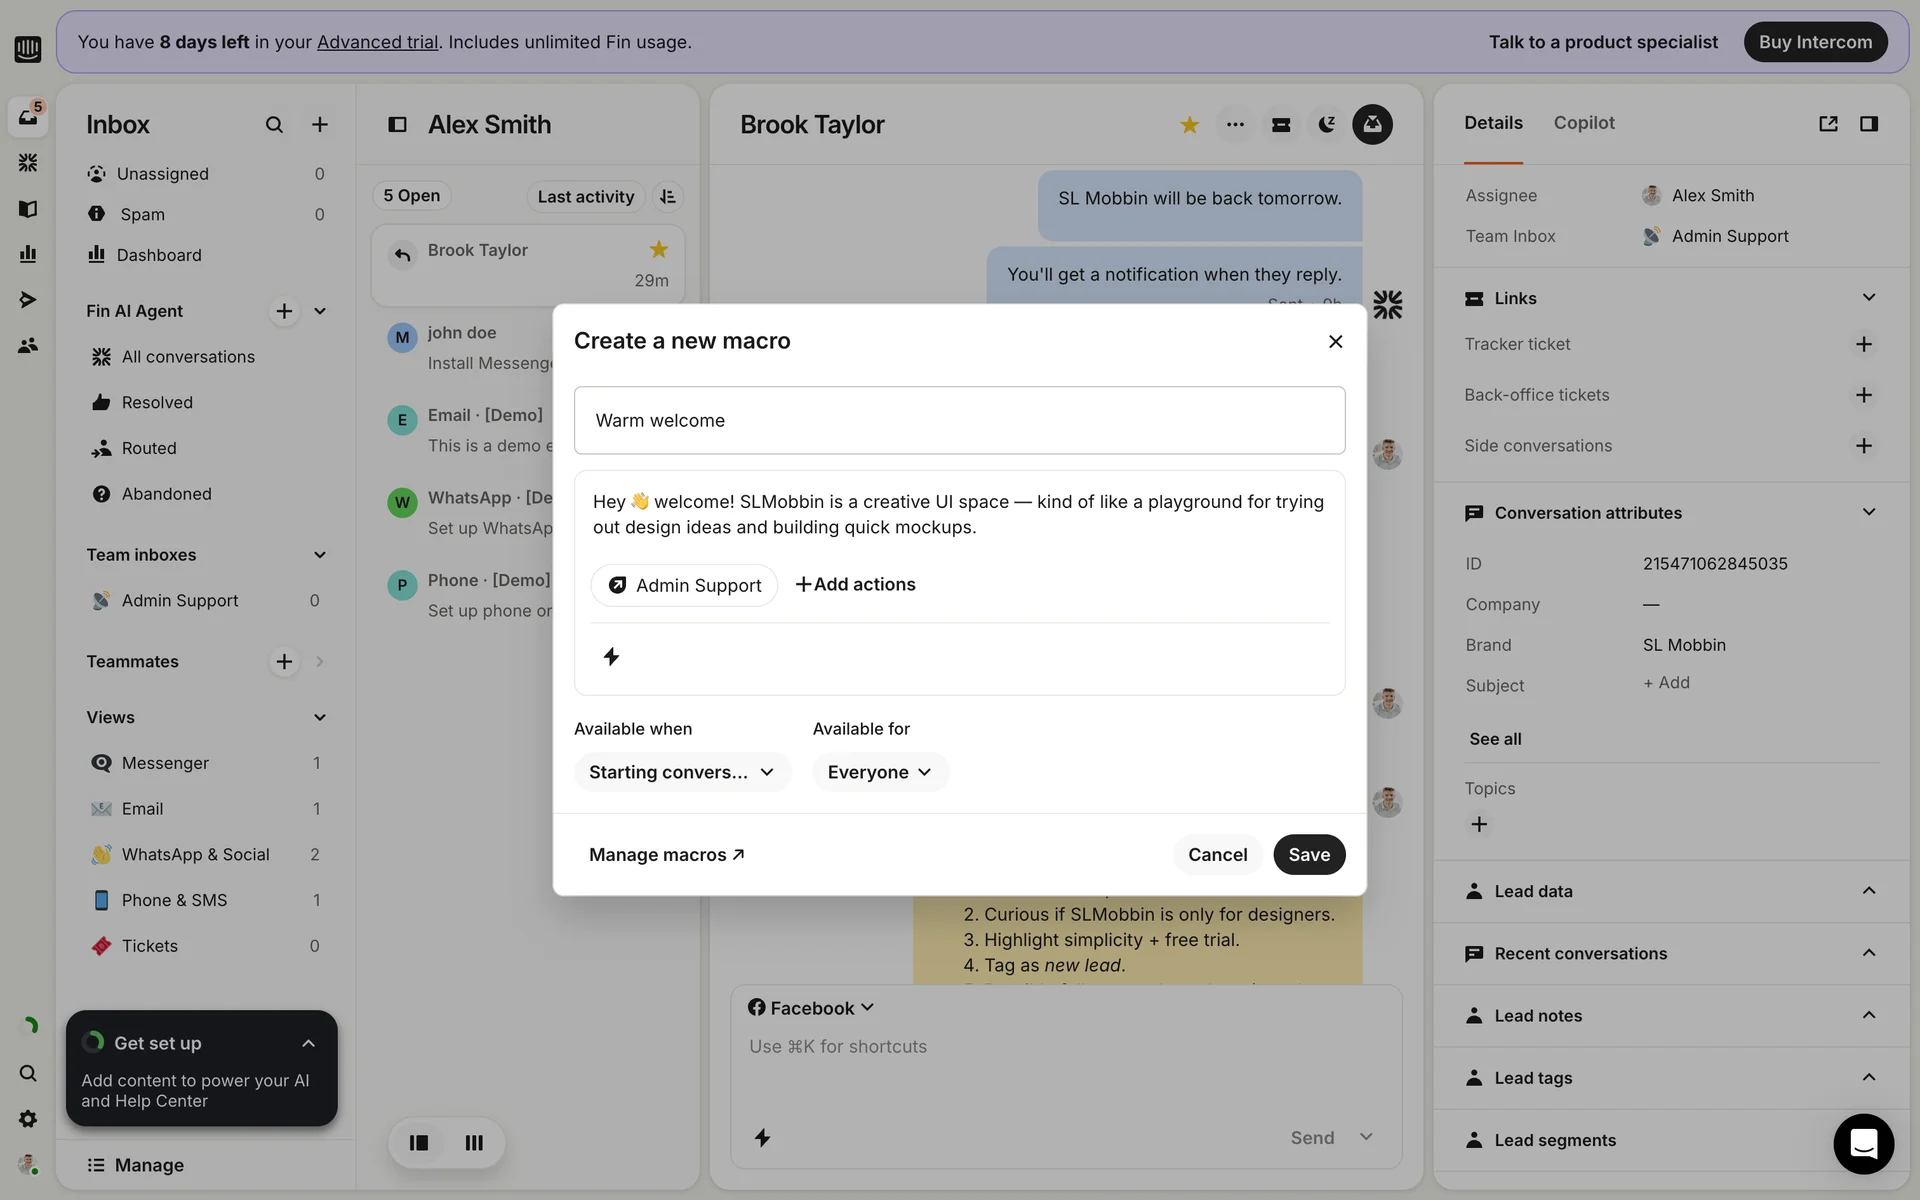
Task: Save the new macro
Action: point(1308,855)
